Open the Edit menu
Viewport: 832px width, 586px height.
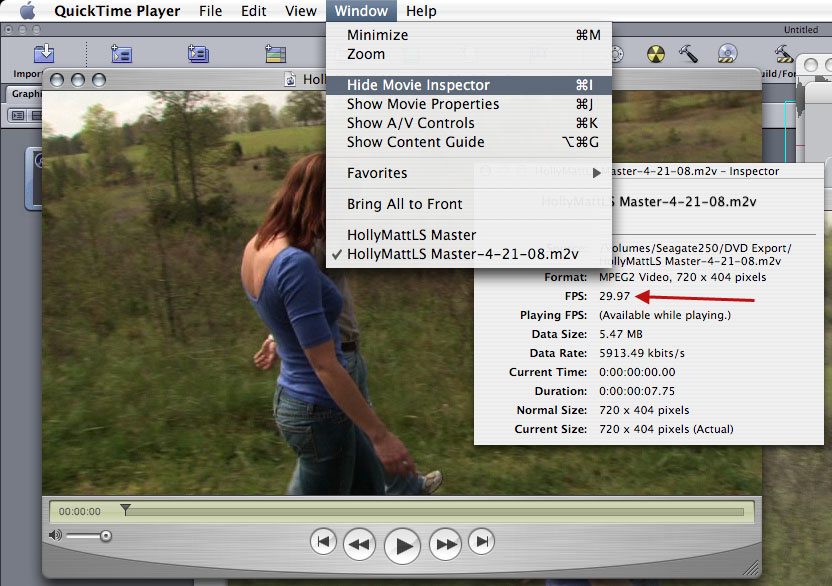click(253, 11)
